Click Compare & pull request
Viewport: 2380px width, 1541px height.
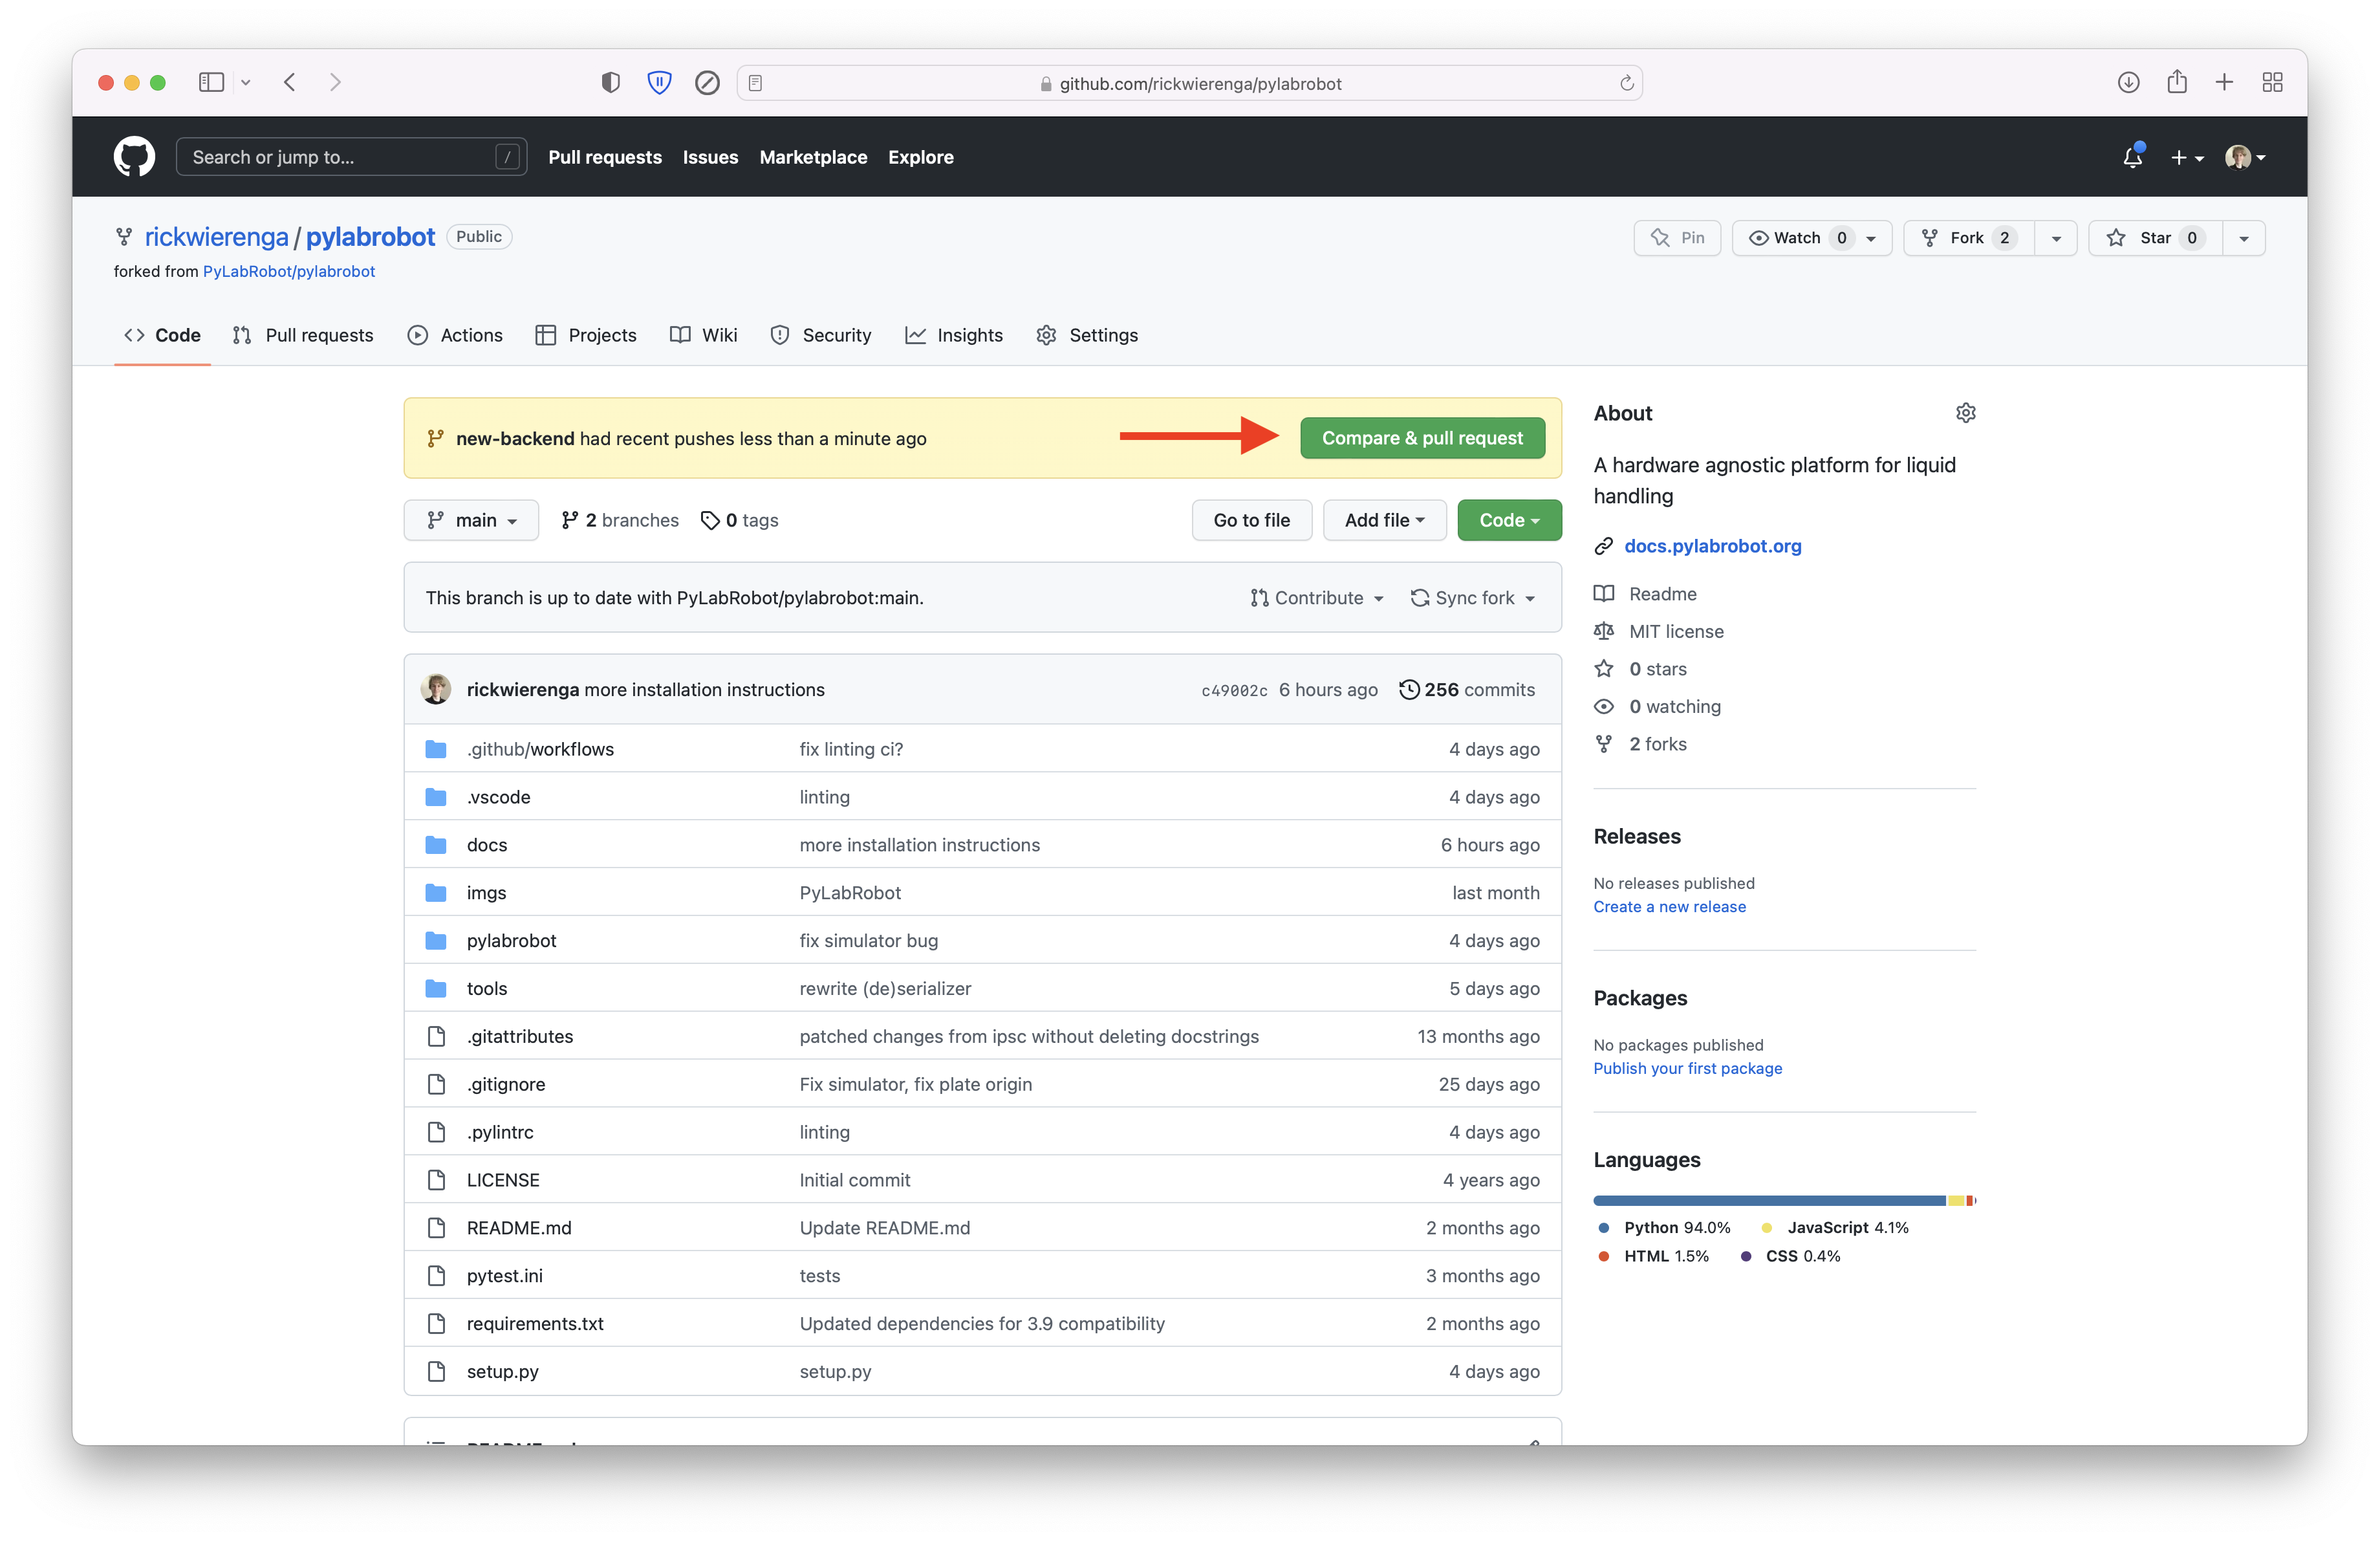tap(1422, 438)
